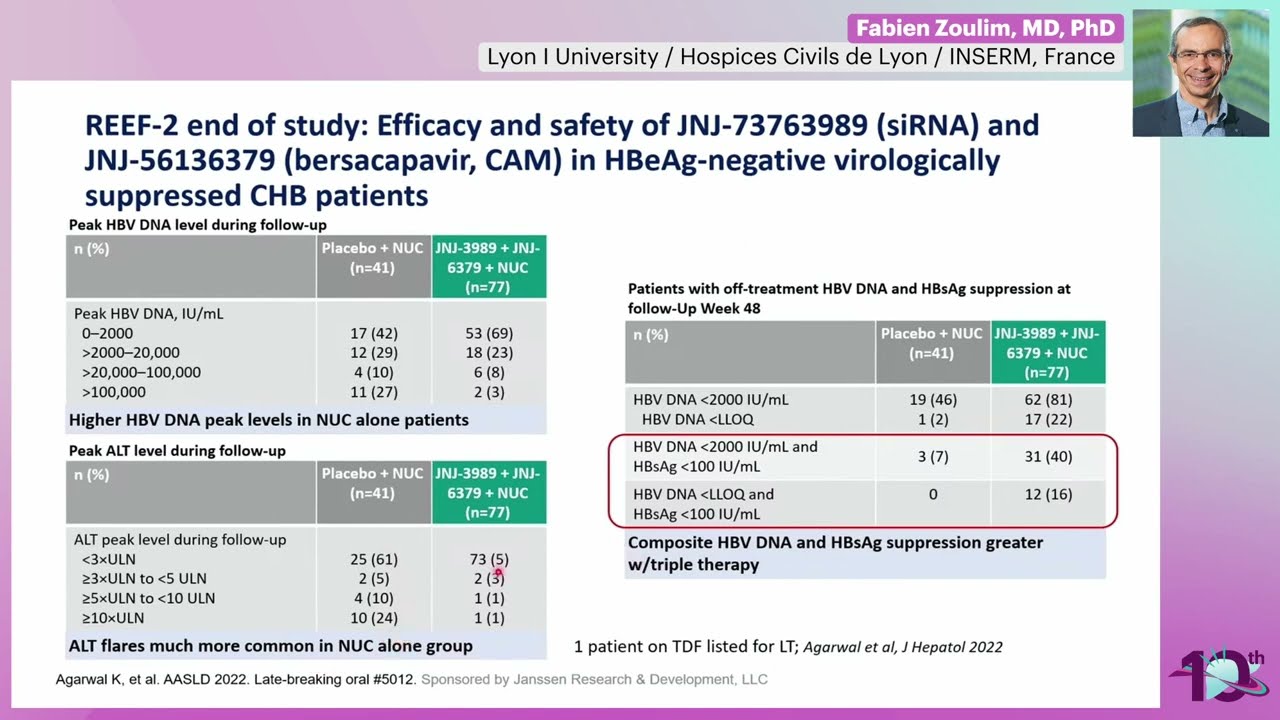The image size is (1280, 720).
Task: Click the '>100,000' row label
Action: pyautogui.click(x=114, y=392)
